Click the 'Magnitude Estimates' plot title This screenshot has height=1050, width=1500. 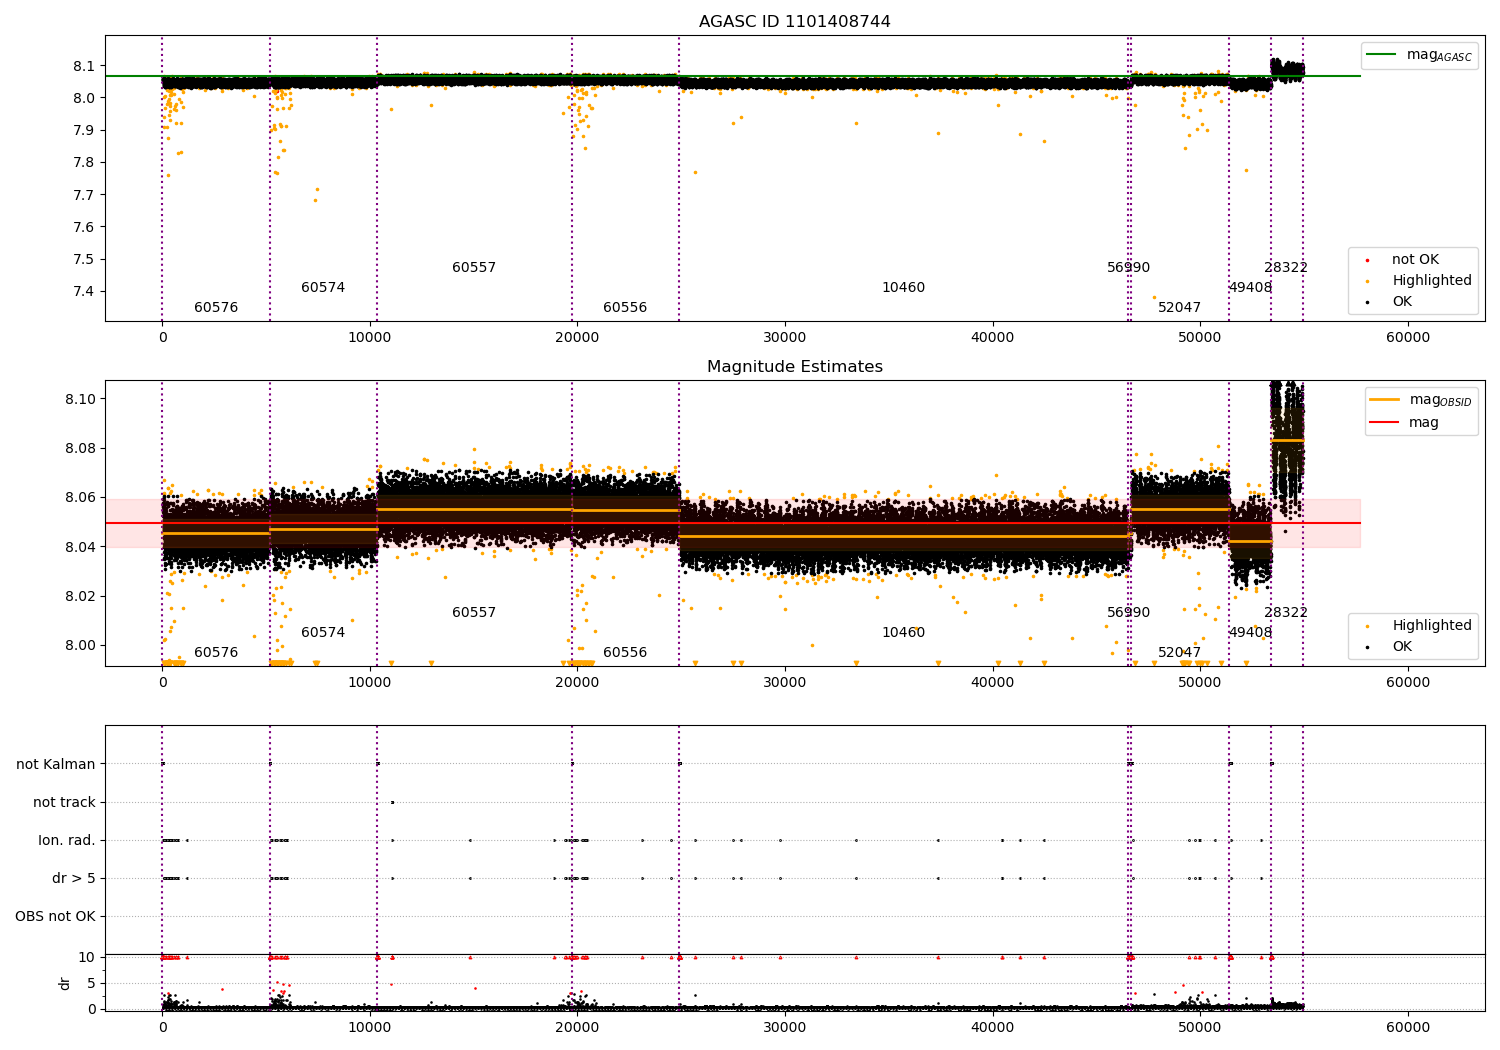[794, 367]
